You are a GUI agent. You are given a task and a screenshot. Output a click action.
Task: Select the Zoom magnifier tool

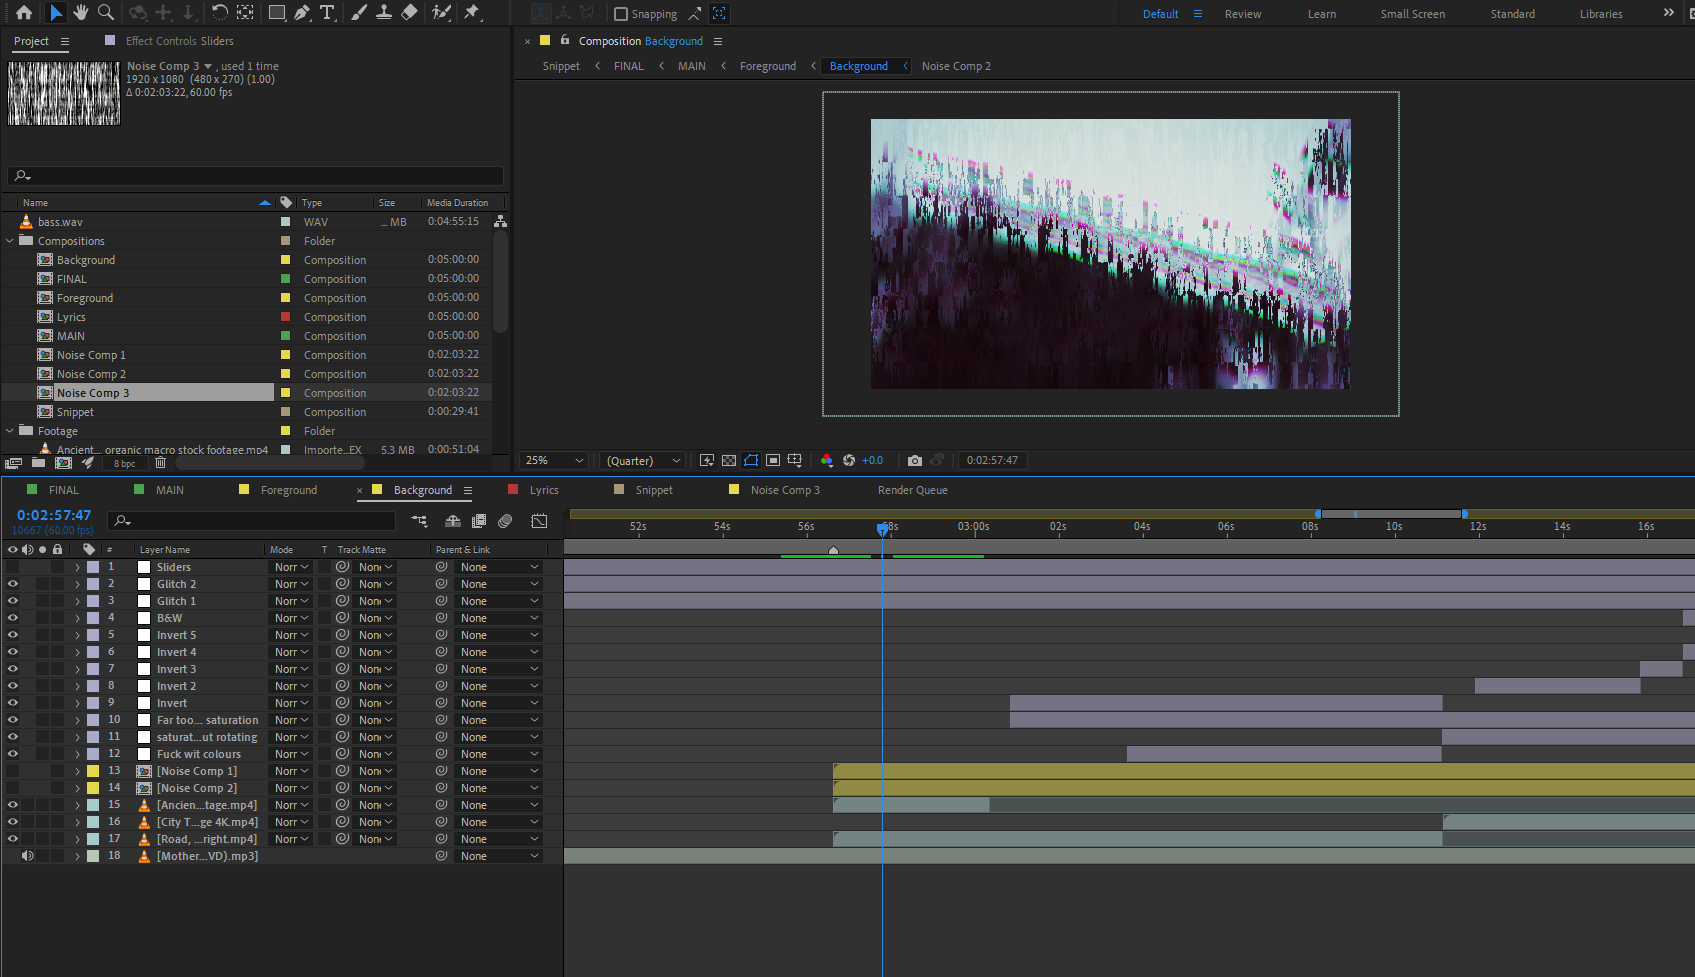[x=105, y=13]
